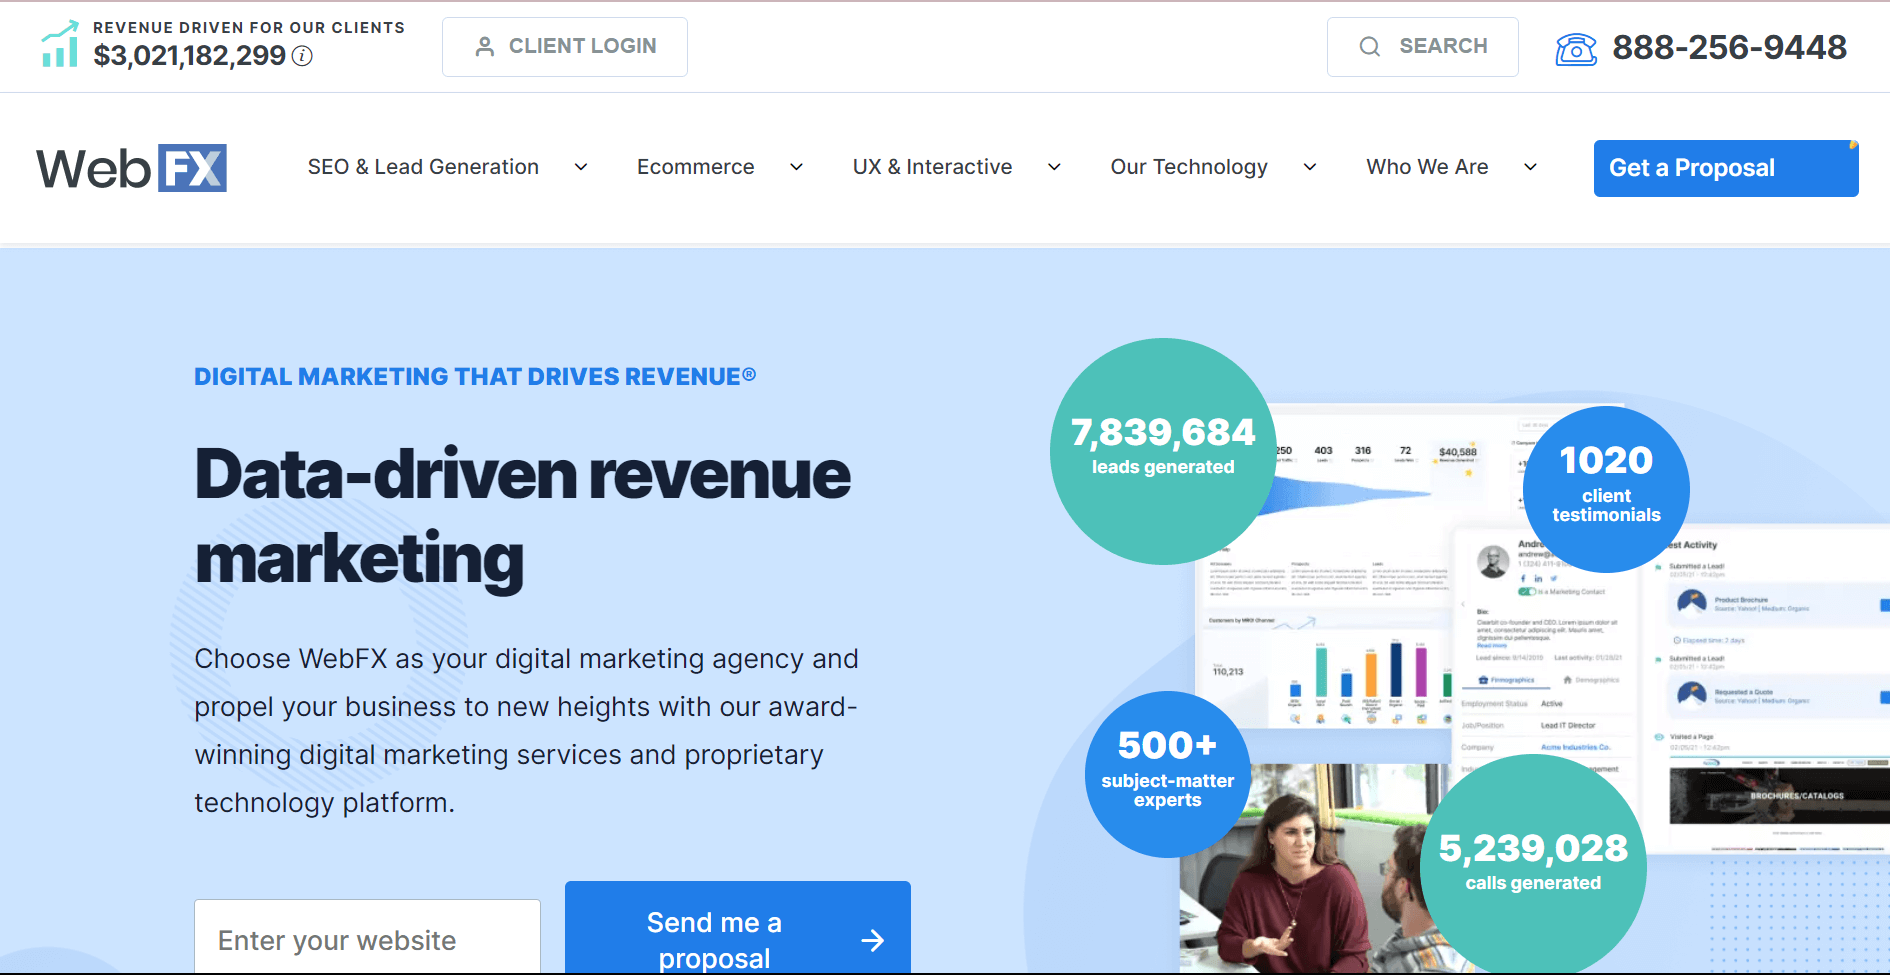Open the Our Technology dropdown arrow
This screenshot has height=975, width=1890.
(1310, 168)
